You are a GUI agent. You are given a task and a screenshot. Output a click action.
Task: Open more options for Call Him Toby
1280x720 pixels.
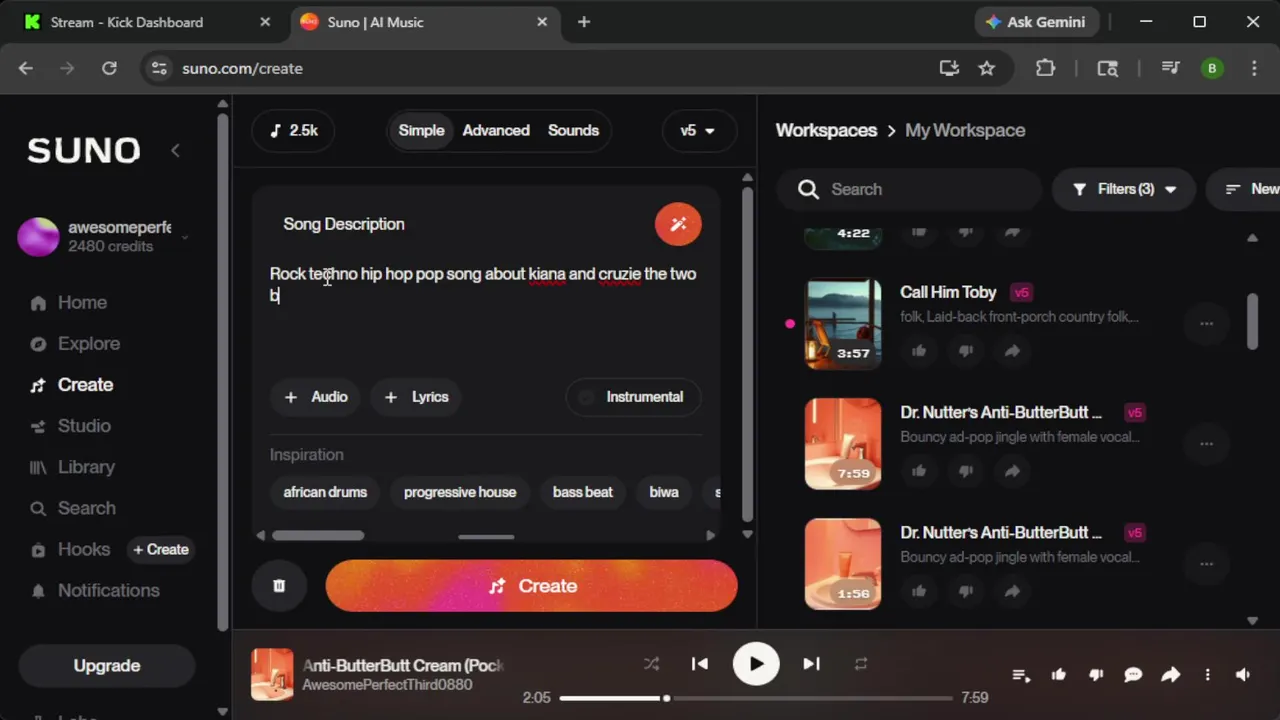[1206, 324]
